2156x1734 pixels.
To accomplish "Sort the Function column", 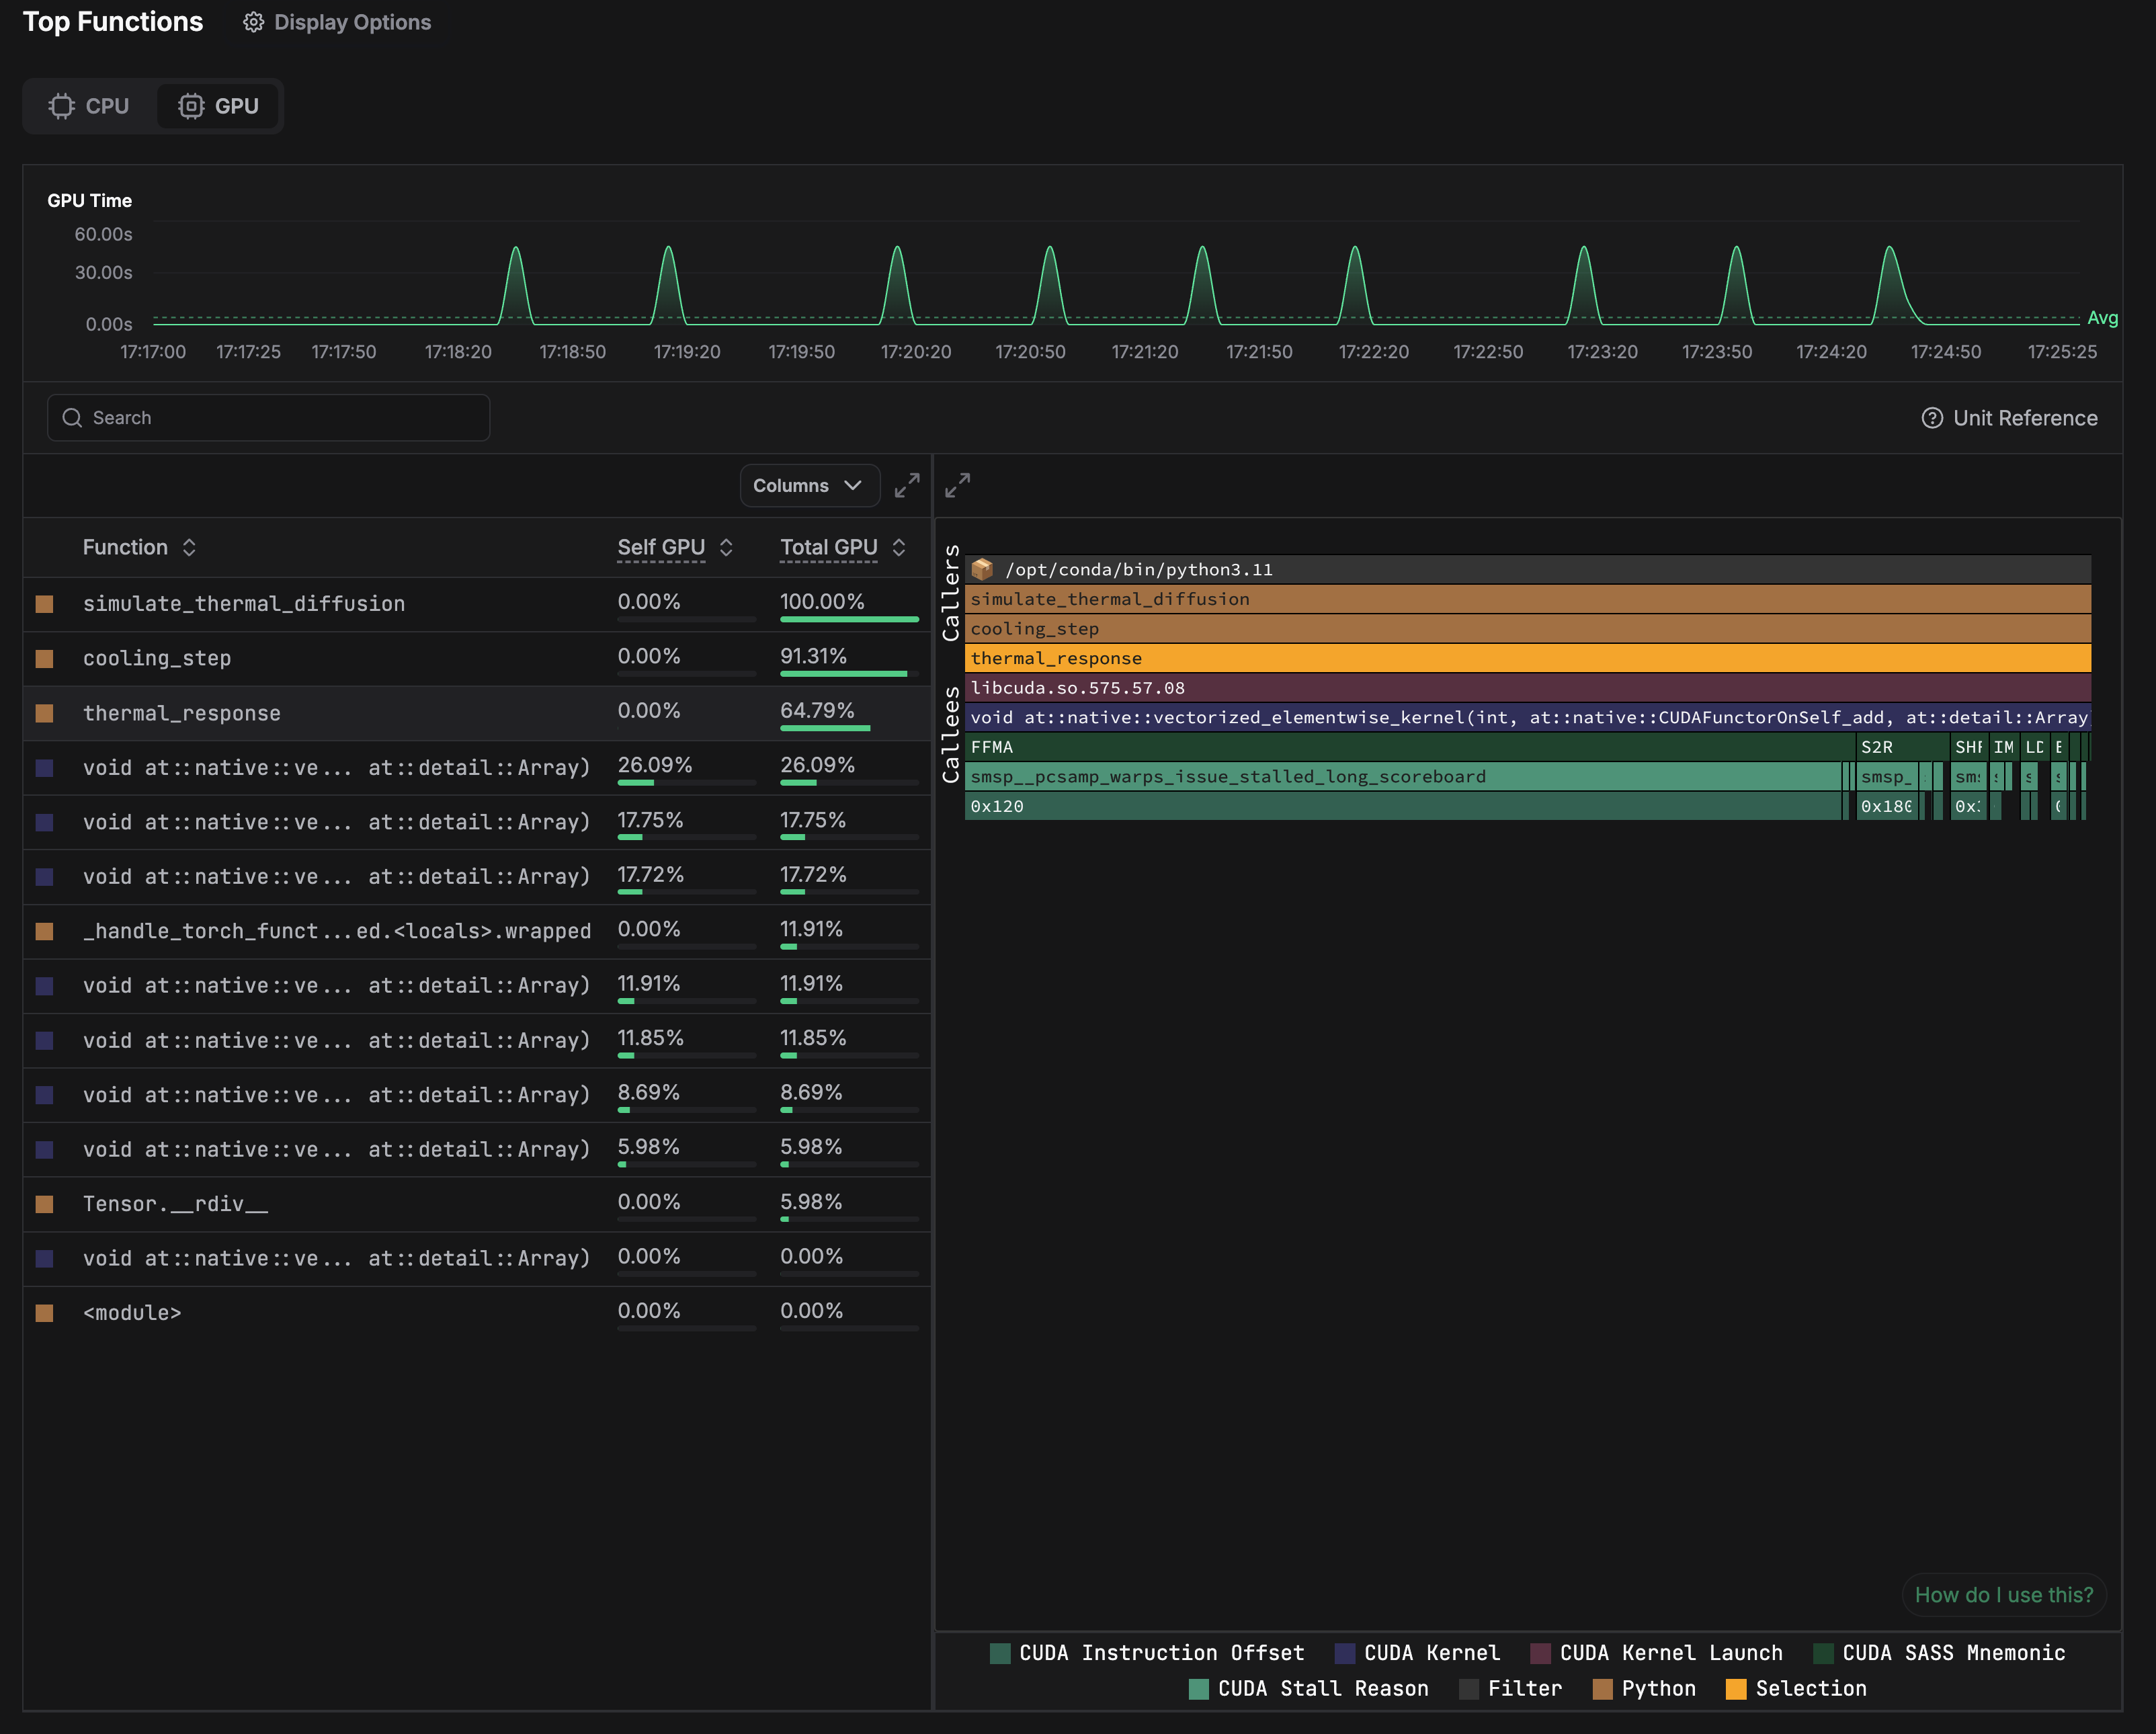I will pos(139,547).
